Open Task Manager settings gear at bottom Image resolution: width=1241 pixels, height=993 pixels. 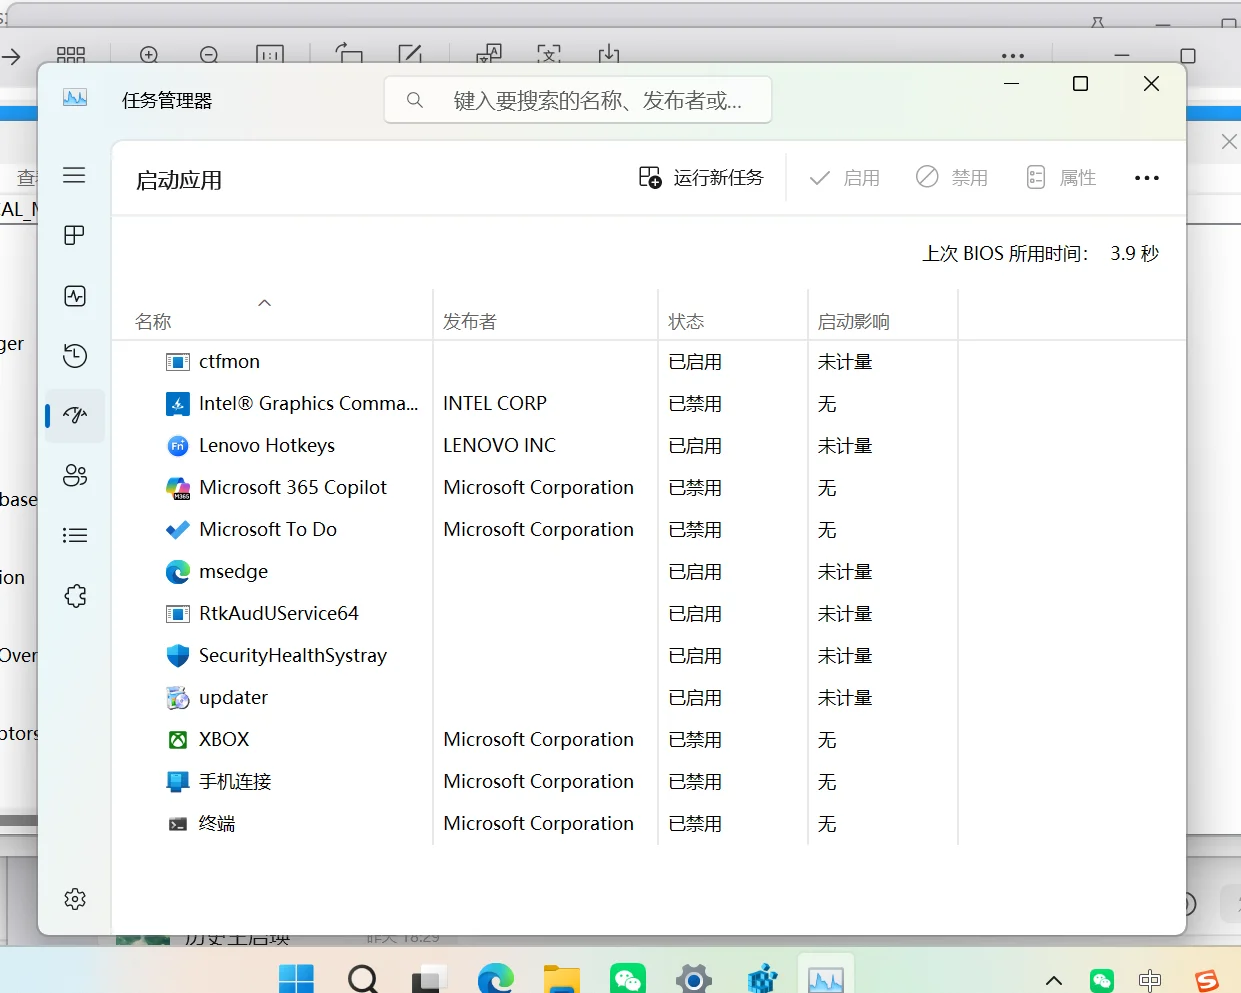pos(75,899)
